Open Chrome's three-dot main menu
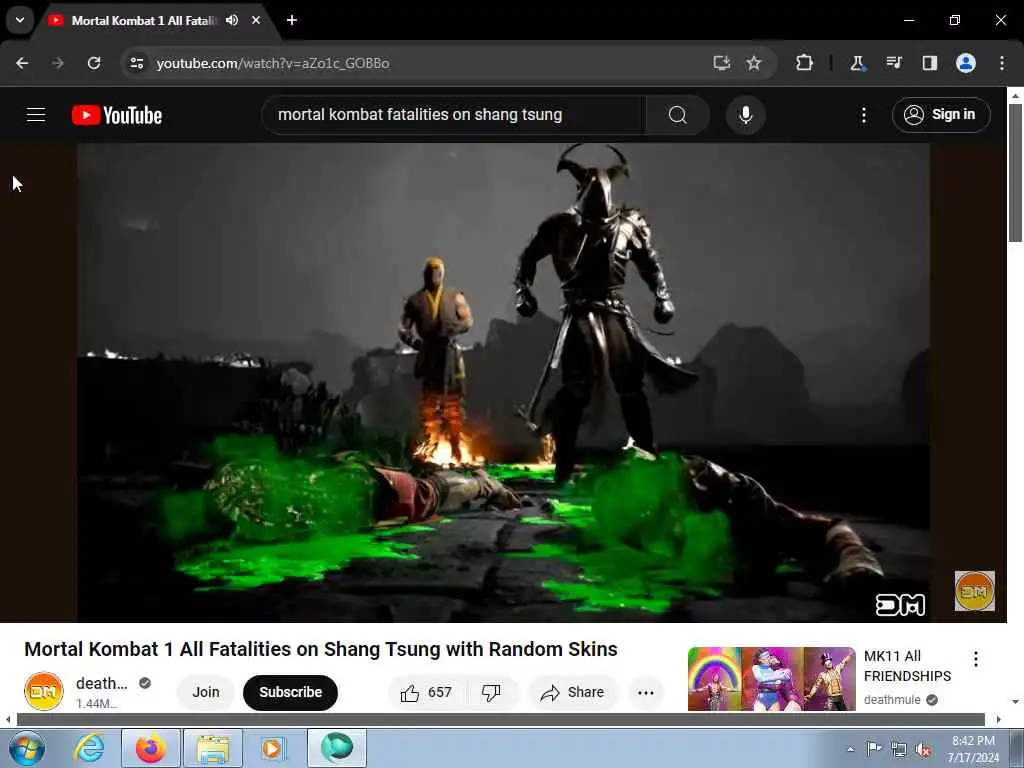1024x768 pixels. pyautogui.click(x=1002, y=63)
